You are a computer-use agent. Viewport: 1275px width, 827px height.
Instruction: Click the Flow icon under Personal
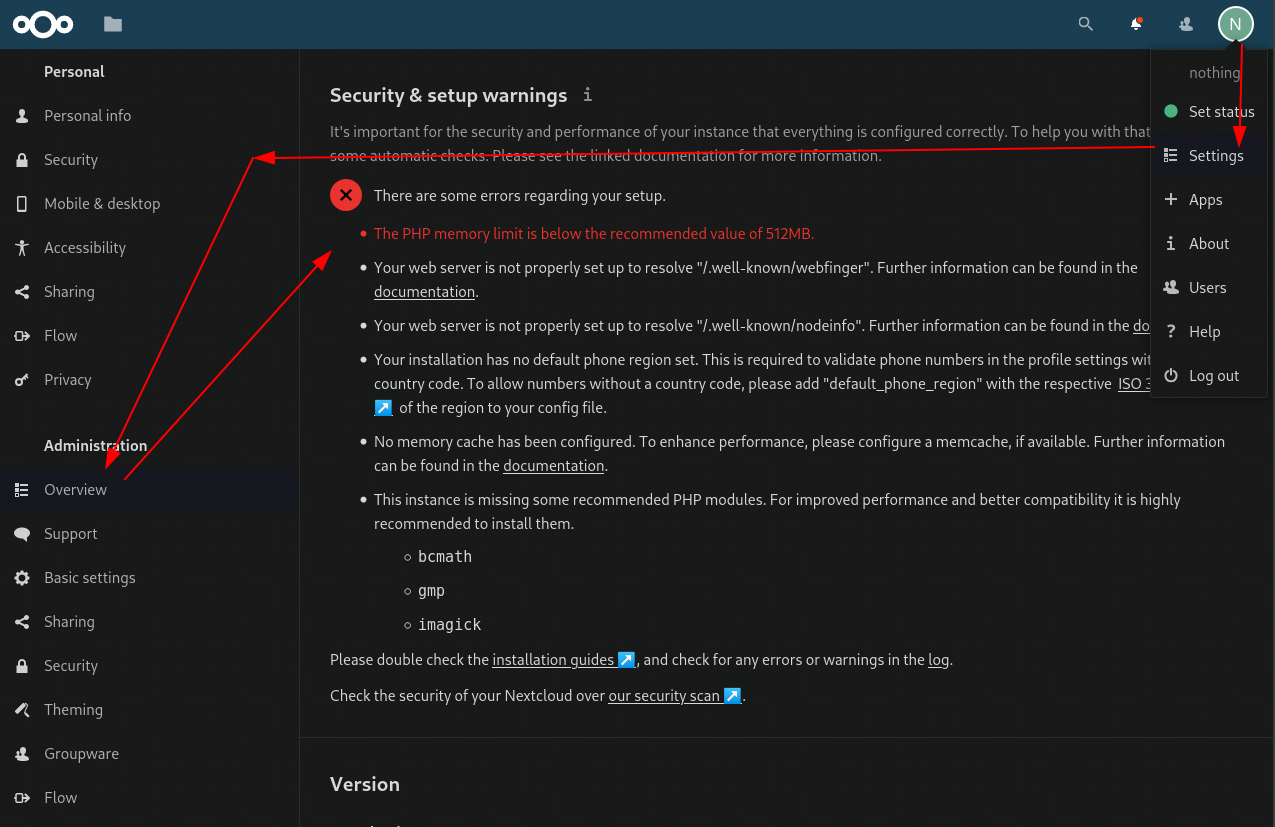(x=22, y=336)
